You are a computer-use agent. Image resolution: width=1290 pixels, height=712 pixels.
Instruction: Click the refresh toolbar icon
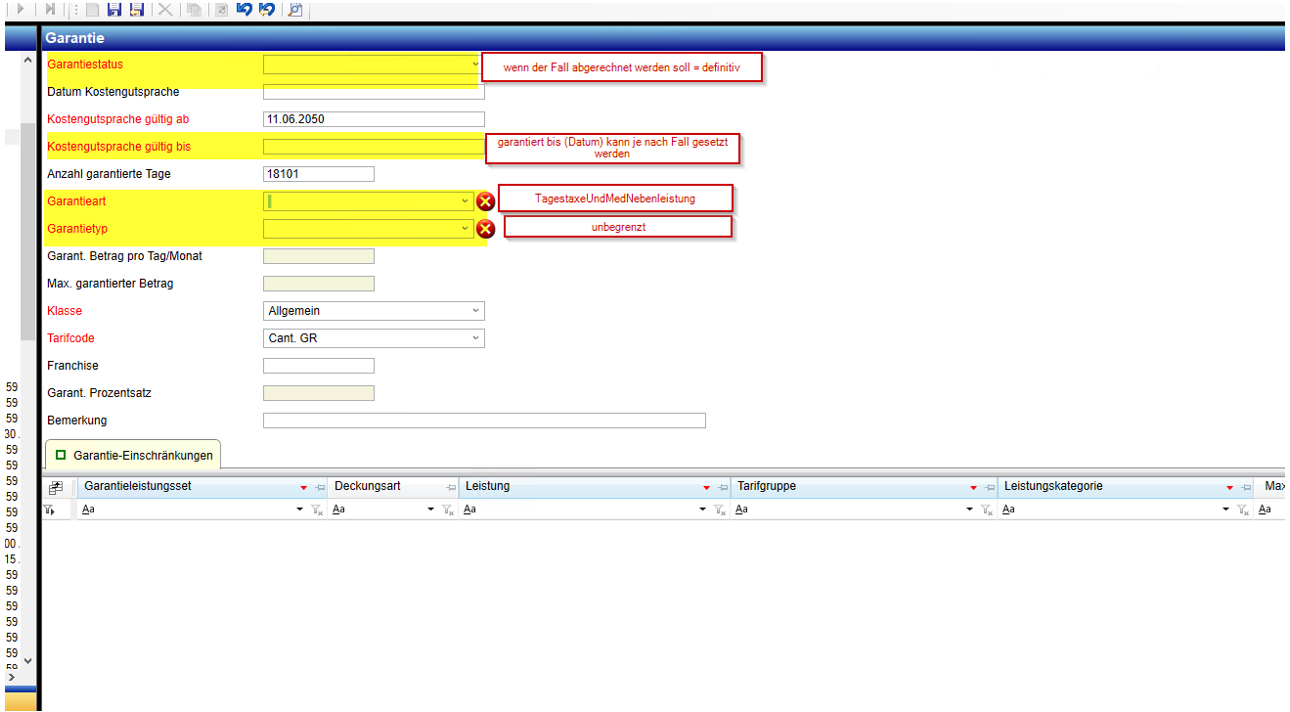point(221,9)
